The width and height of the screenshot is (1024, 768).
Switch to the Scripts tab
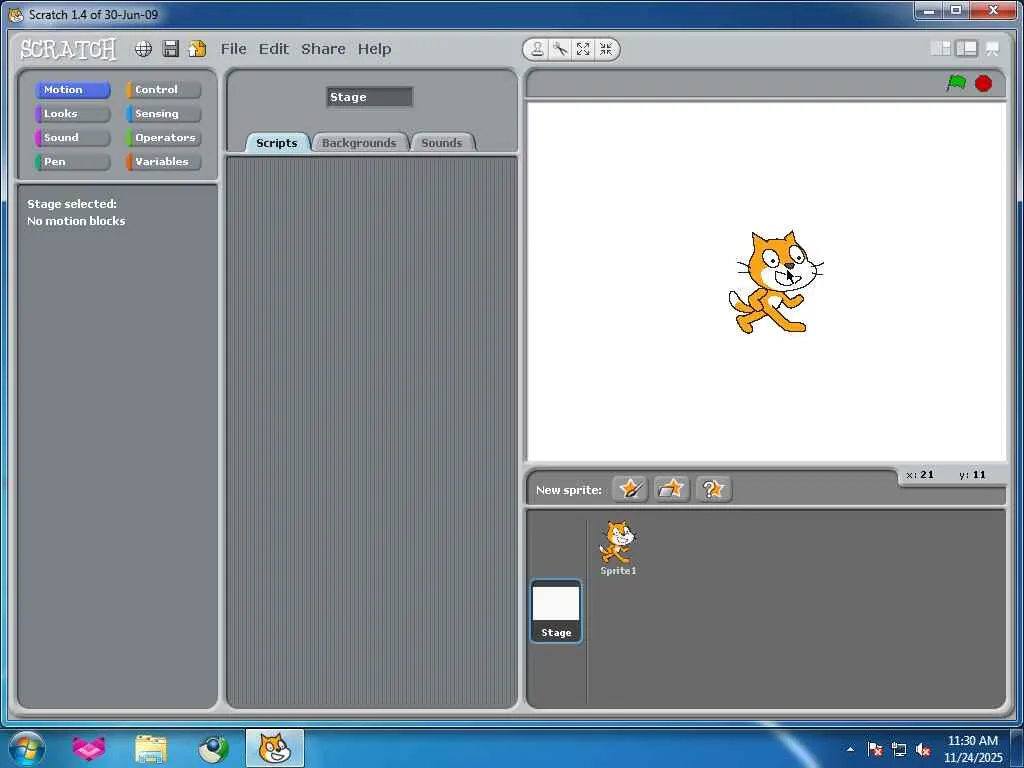pos(277,142)
